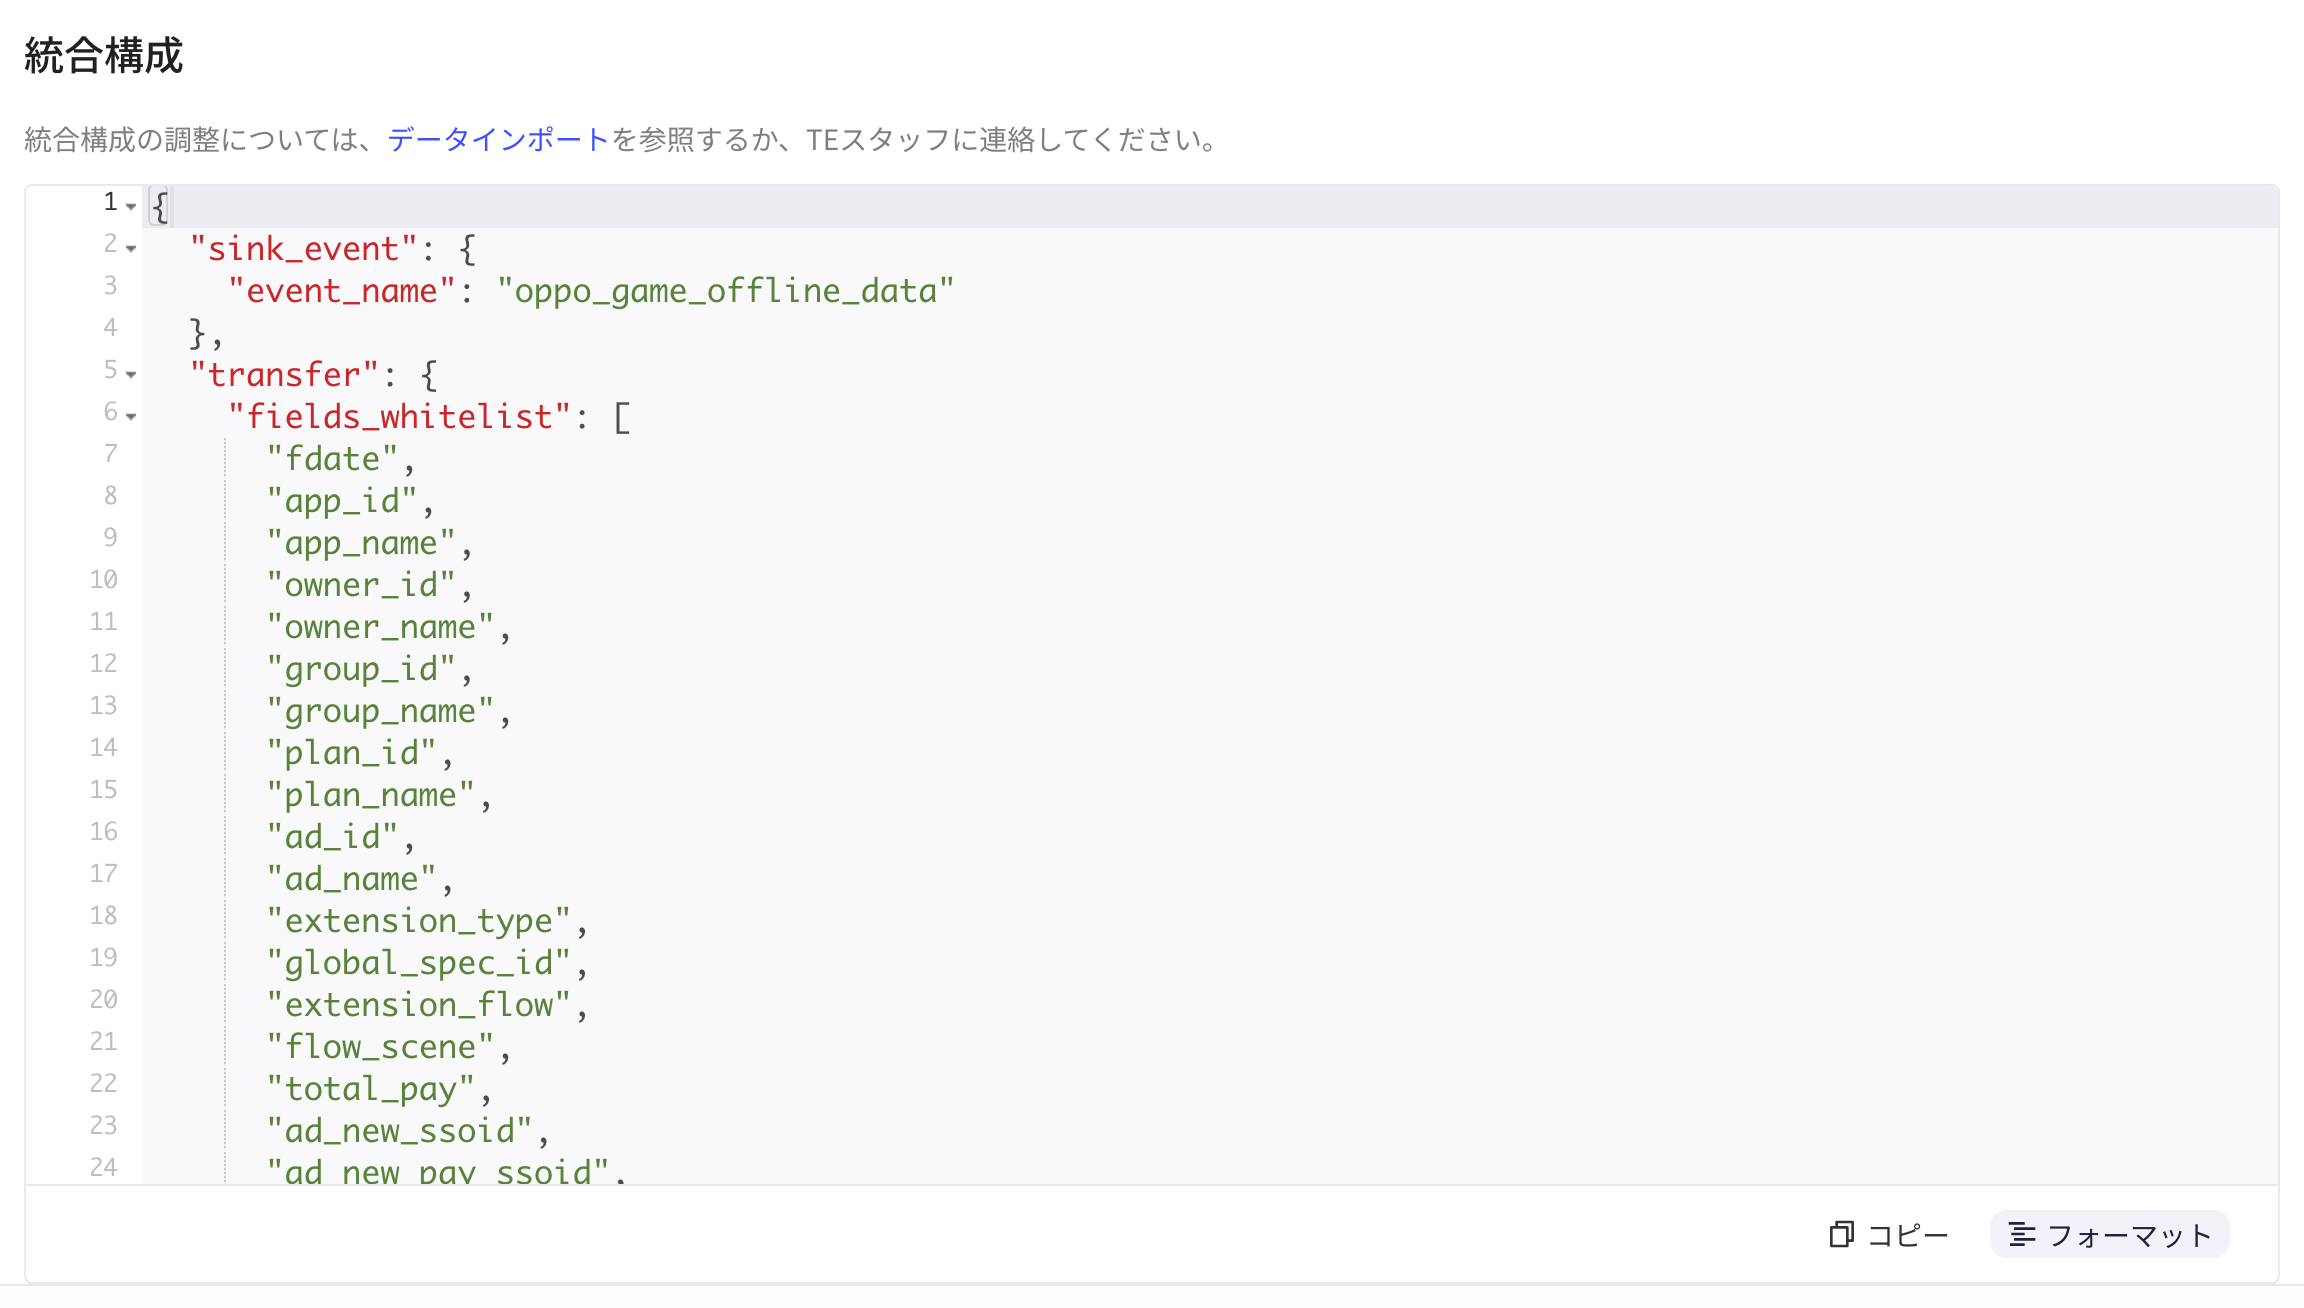
Task: Click the "extension_type" entry
Action: (418, 921)
